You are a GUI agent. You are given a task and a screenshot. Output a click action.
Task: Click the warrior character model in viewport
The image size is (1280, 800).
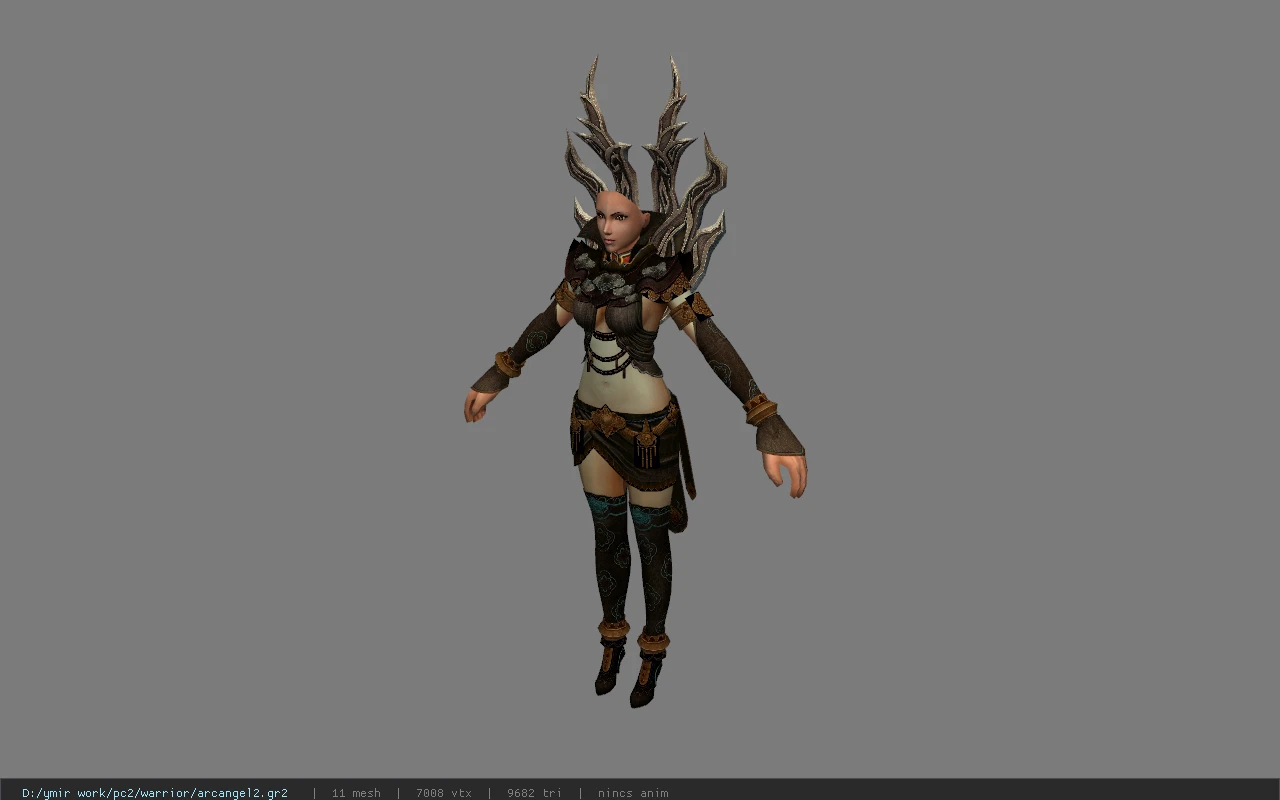coord(636,383)
